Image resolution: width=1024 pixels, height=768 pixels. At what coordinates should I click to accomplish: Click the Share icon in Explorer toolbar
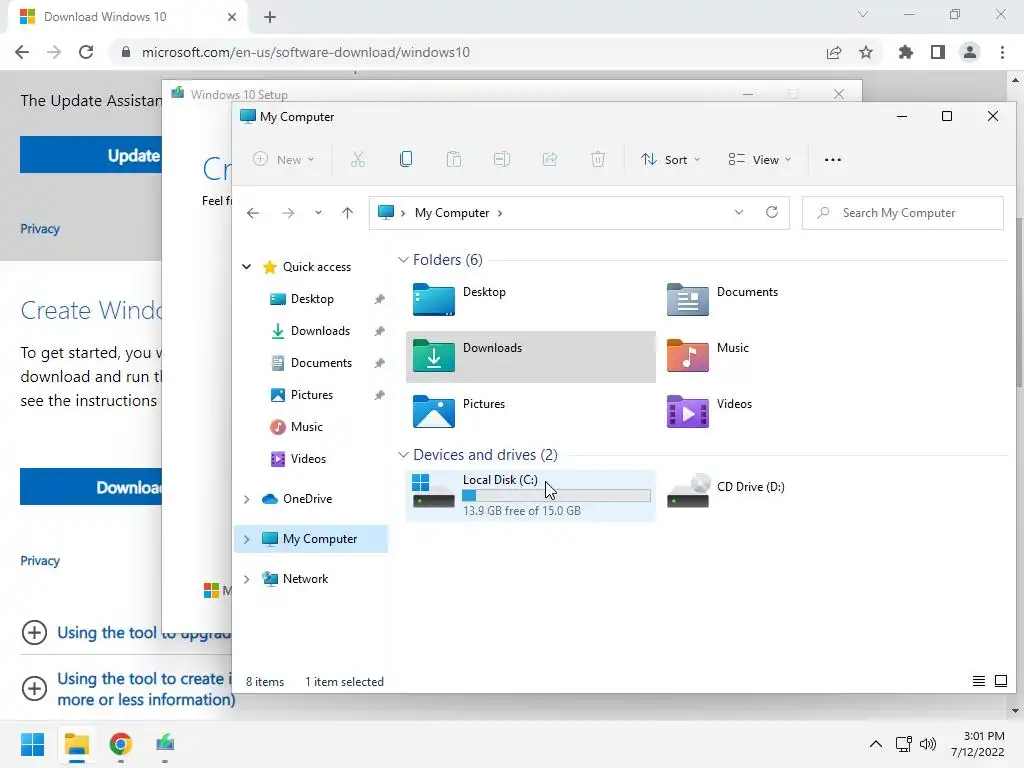coord(550,159)
